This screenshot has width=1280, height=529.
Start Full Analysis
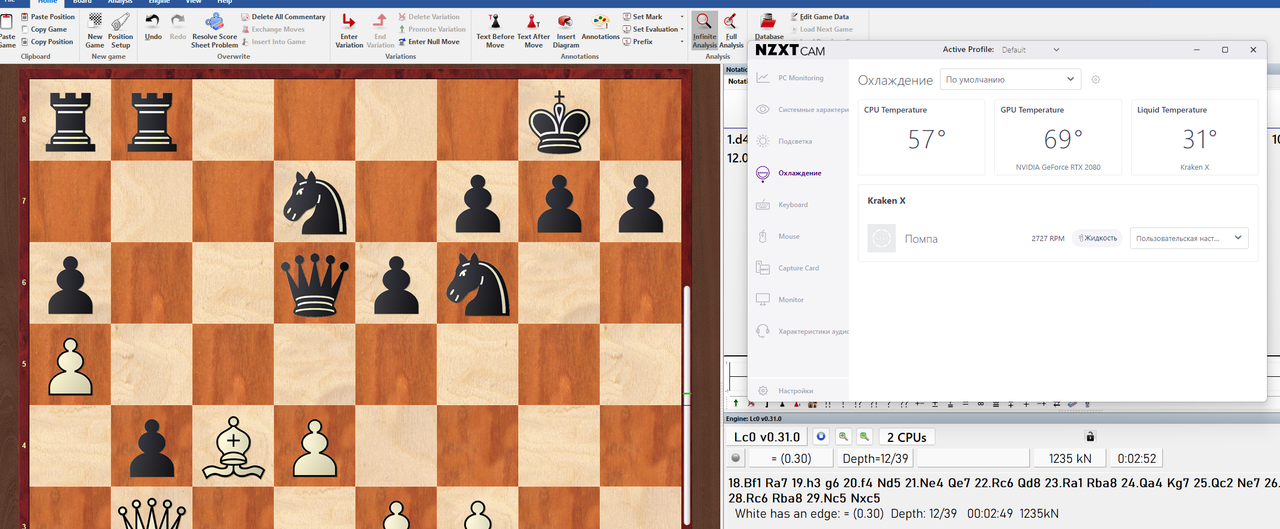[731, 30]
